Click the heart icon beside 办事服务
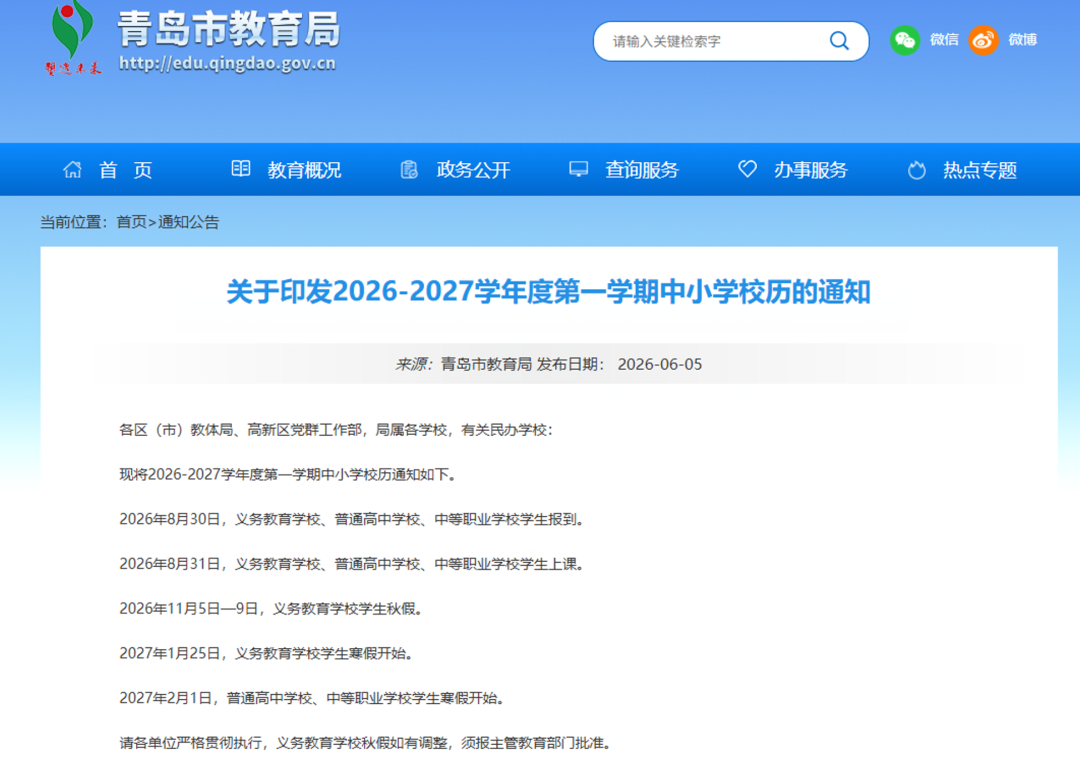This screenshot has height=780, width=1080. [x=747, y=169]
